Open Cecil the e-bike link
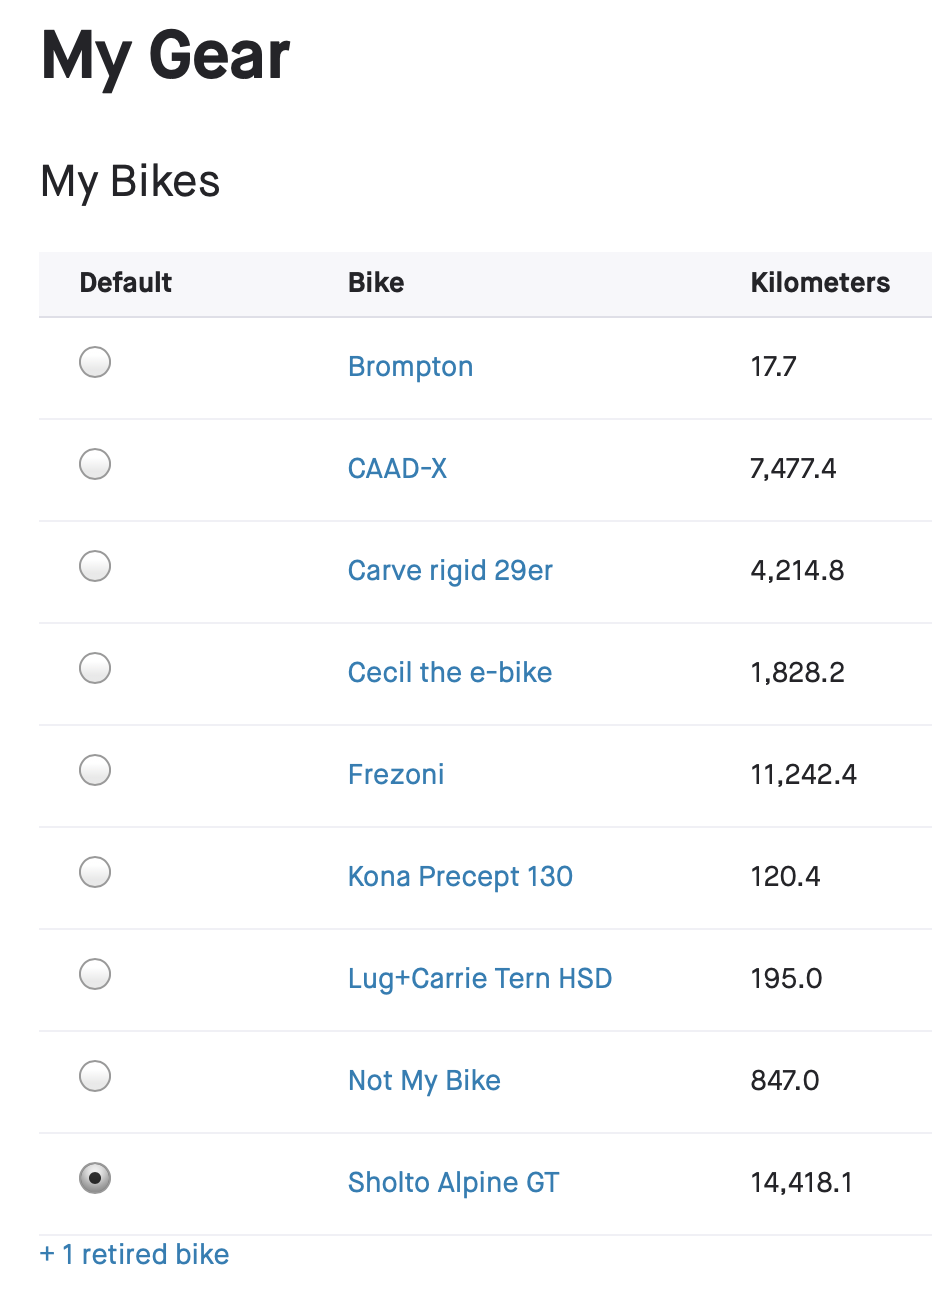The height and width of the screenshot is (1308, 932). [450, 672]
